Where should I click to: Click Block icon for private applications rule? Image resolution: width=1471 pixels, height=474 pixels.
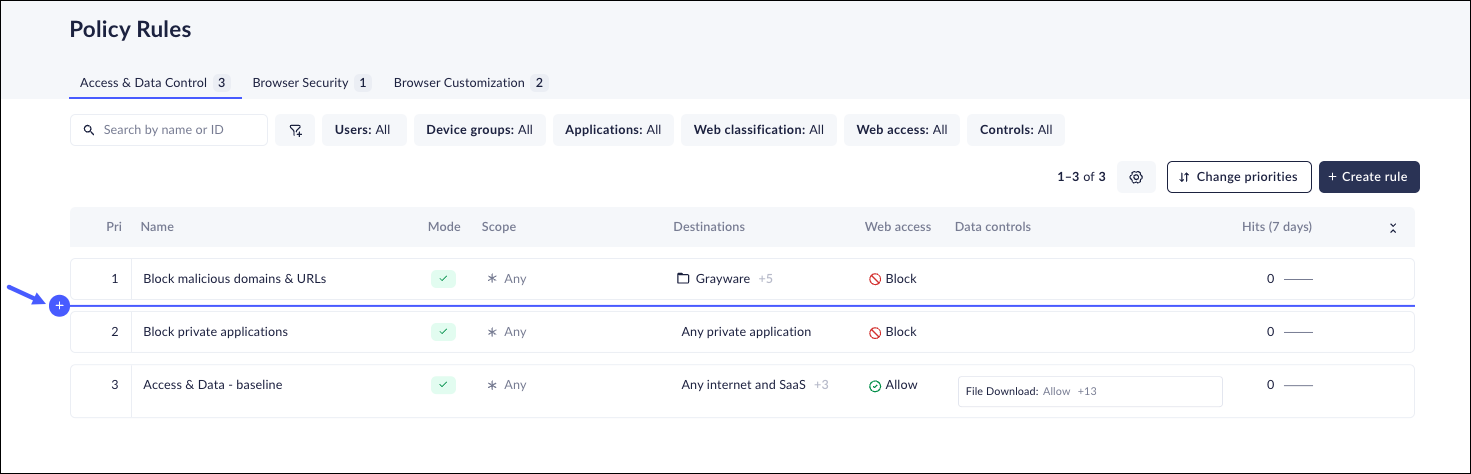click(x=874, y=332)
